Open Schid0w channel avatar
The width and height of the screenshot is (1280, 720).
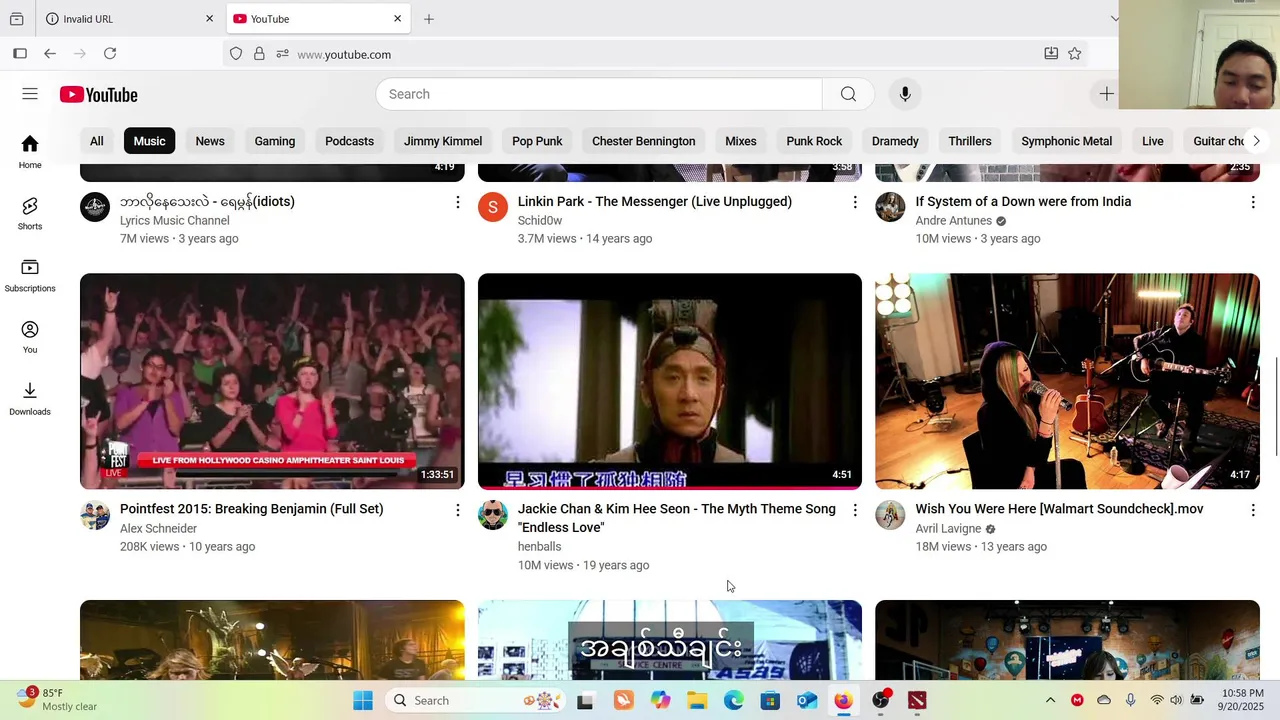tap(493, 207)
